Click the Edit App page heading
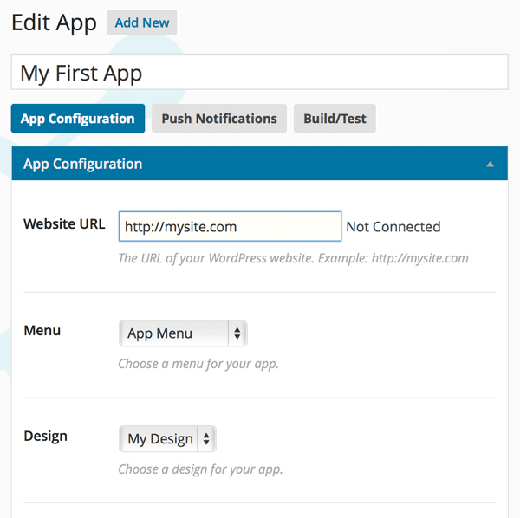 click(54, 23)
